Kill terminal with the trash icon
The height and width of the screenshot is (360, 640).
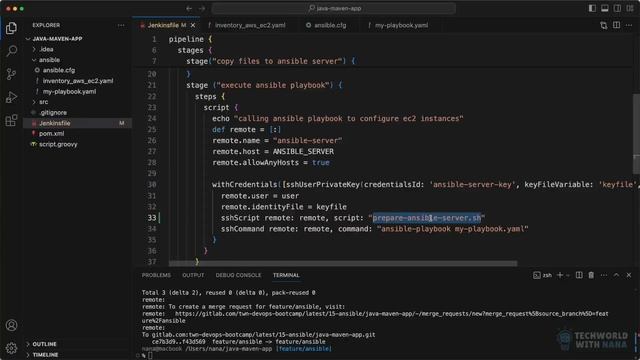coord(591,275)
